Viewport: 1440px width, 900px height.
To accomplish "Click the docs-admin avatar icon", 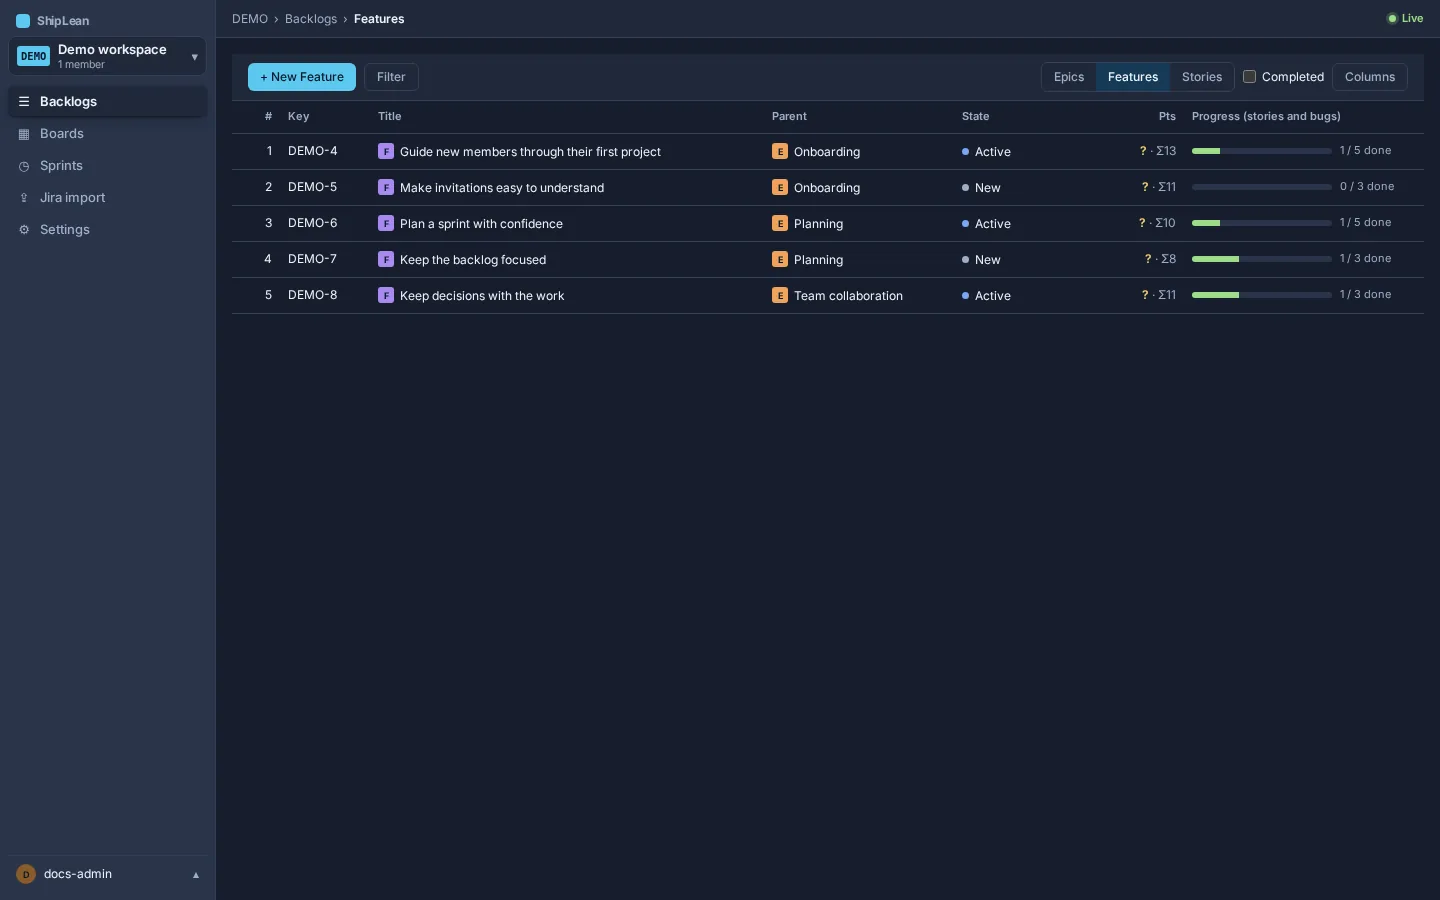I will click(26, 874).
